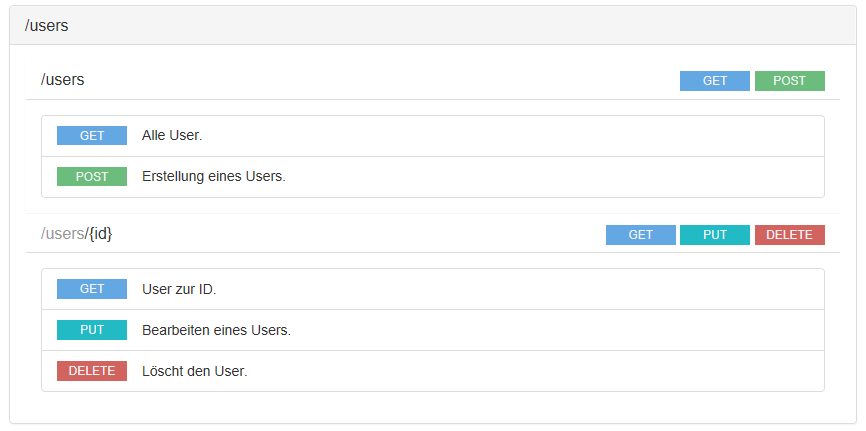Click the {id} parameter in the resource path

[x=100, y=234]
